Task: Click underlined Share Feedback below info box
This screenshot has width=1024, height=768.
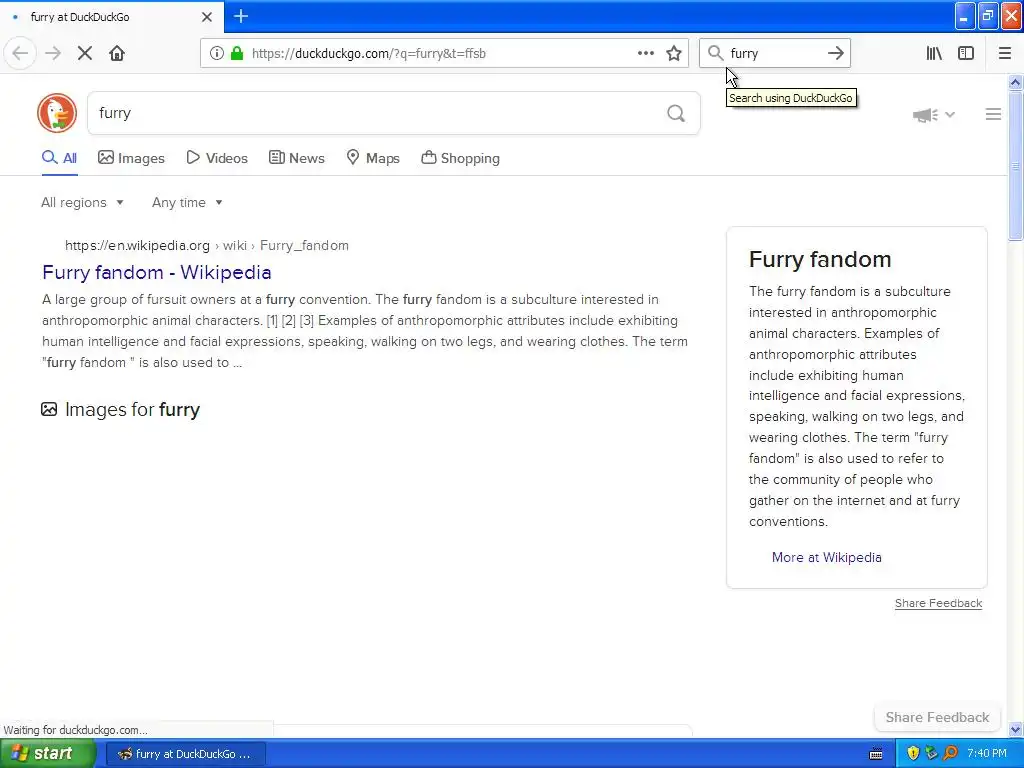Action: [x=938, y=603]
